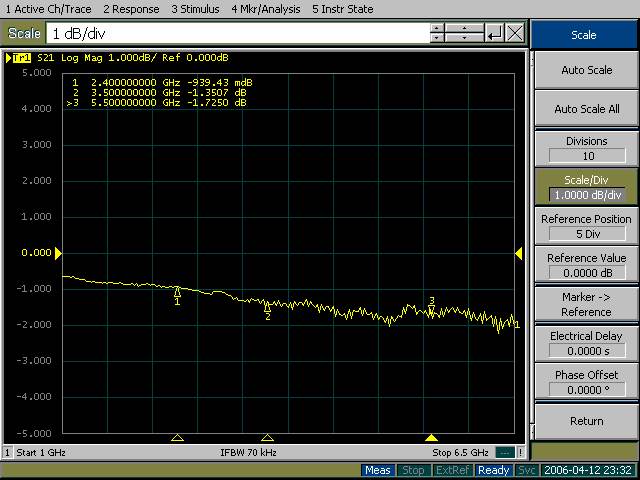
Task: Click the Tr1 trace label
Action: (x=22, y=58)
